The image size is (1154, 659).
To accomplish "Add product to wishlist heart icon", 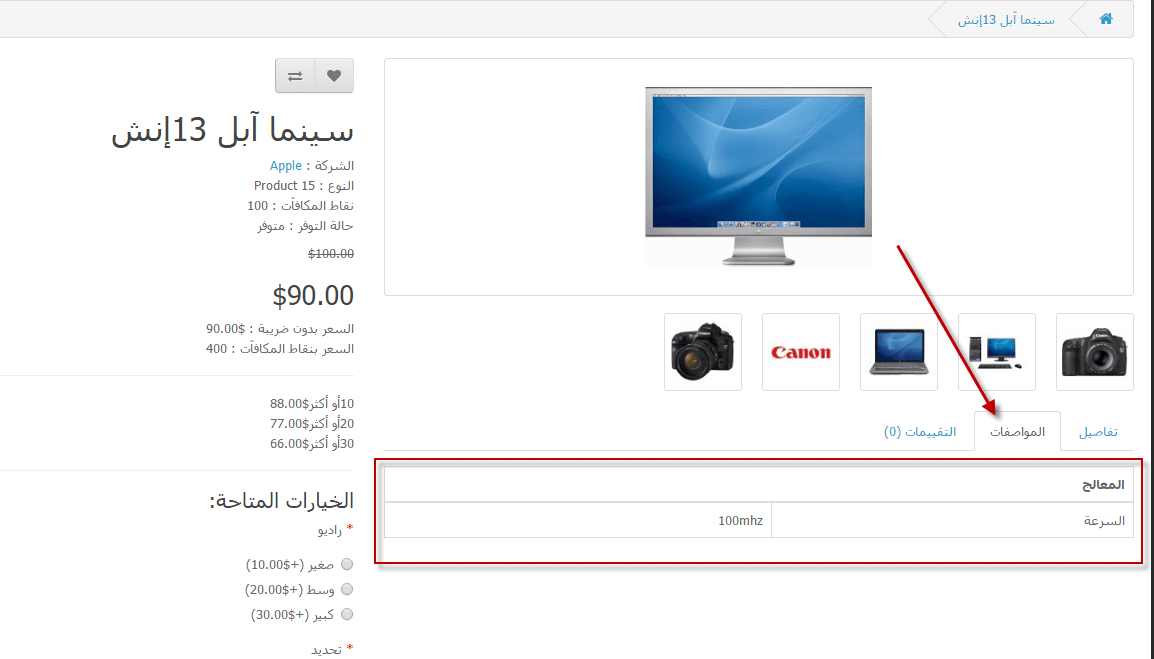I will click(x=334, y=76).
